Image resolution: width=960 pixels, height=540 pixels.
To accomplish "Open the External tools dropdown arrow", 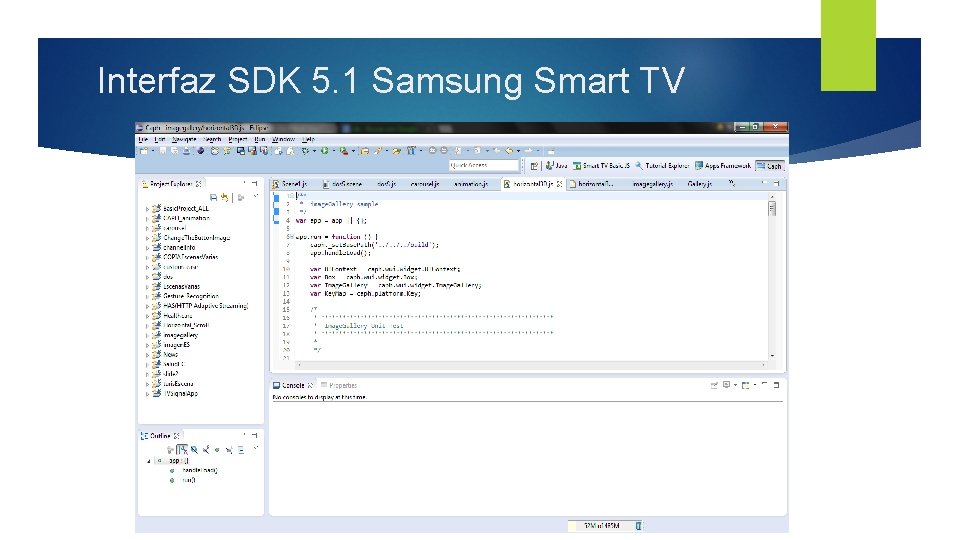I will point(353,151).
